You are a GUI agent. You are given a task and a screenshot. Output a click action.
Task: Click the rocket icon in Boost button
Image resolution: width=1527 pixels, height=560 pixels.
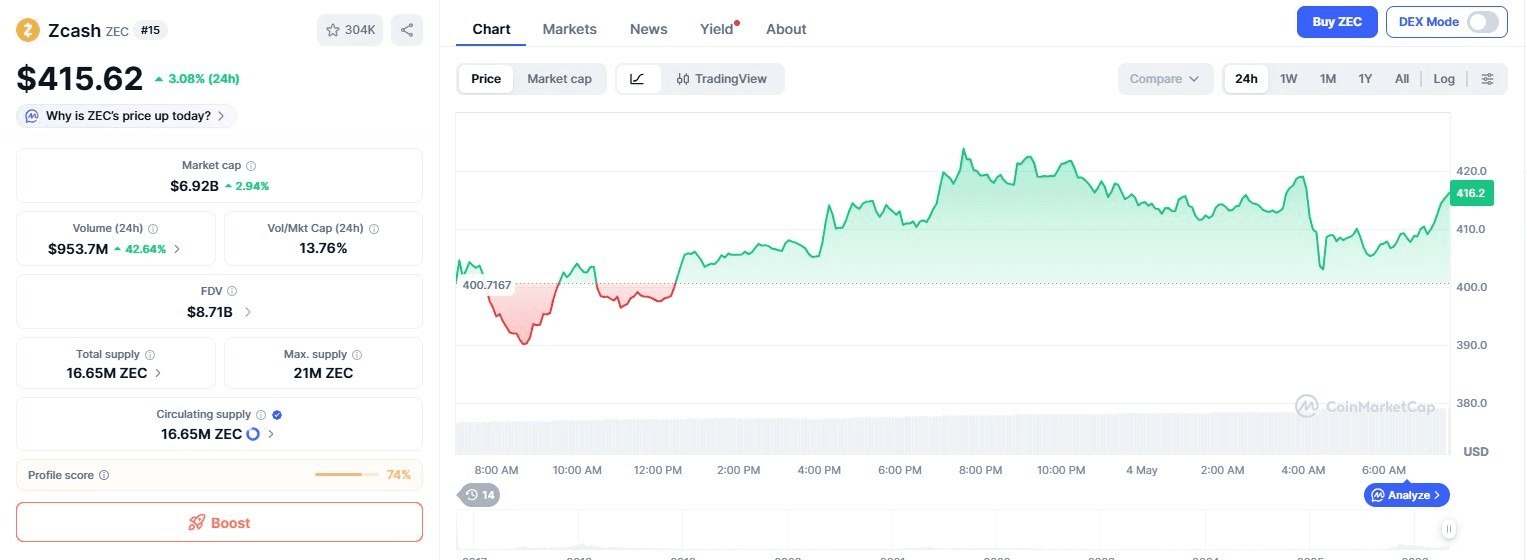197,523
